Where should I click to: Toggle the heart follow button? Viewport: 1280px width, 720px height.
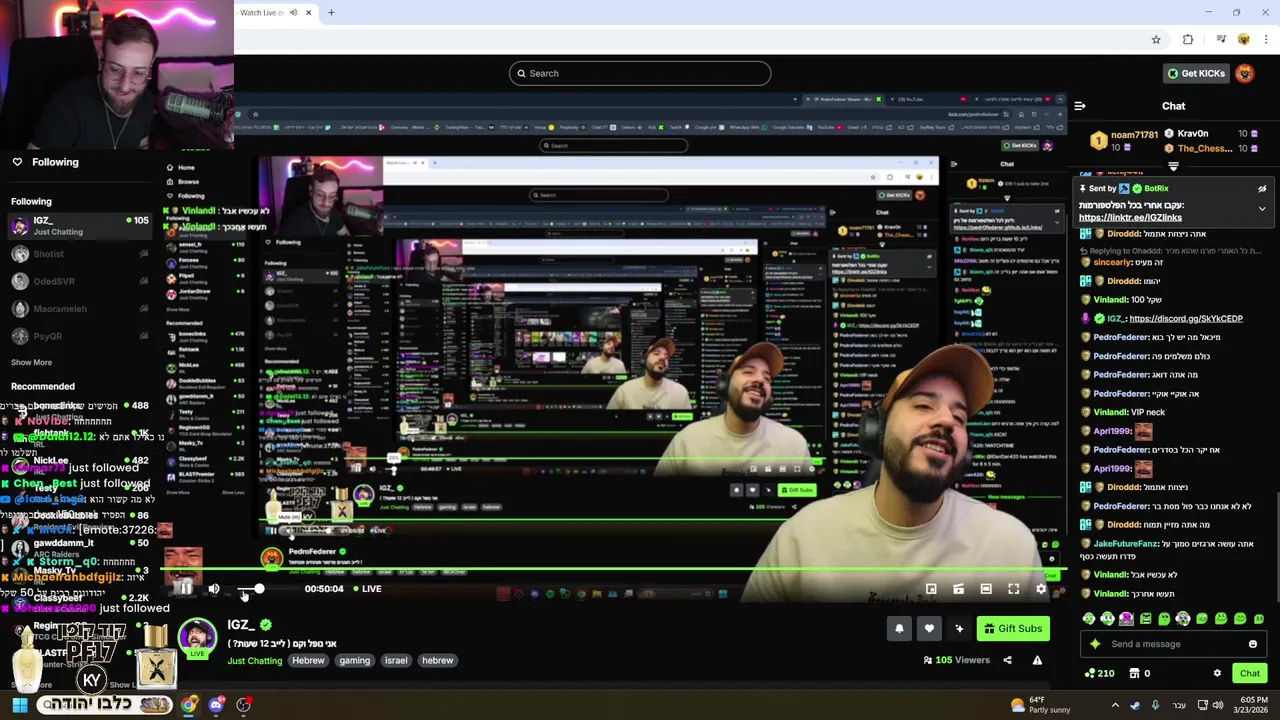[929, 628]
